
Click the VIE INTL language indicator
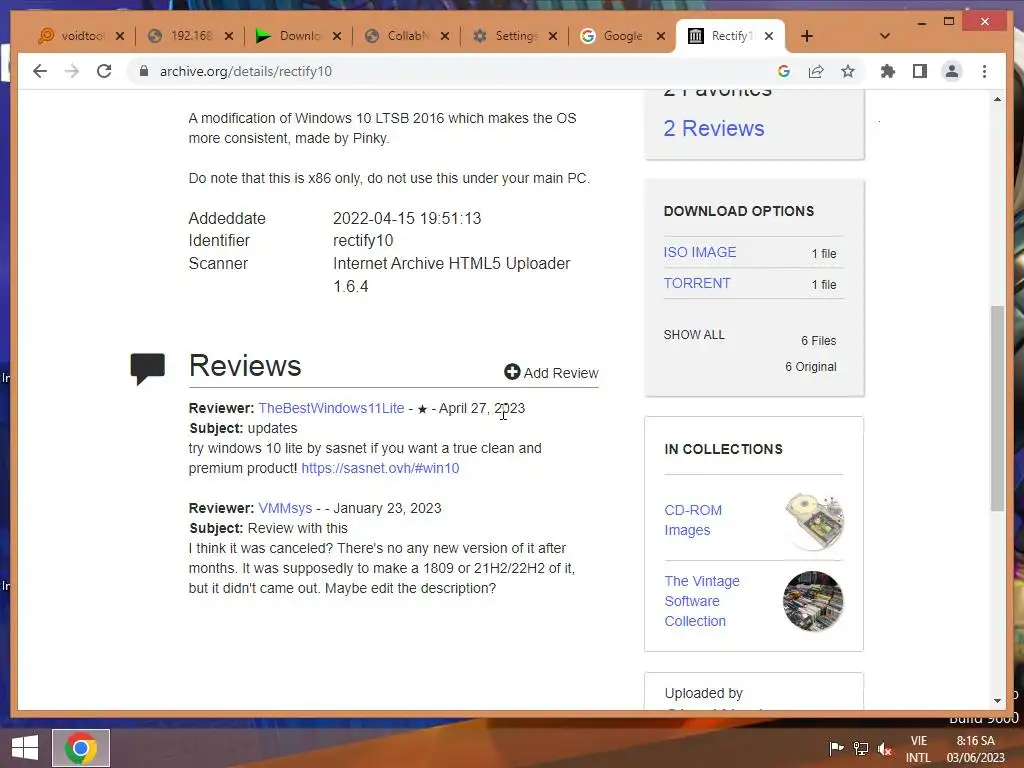point(918,749)
